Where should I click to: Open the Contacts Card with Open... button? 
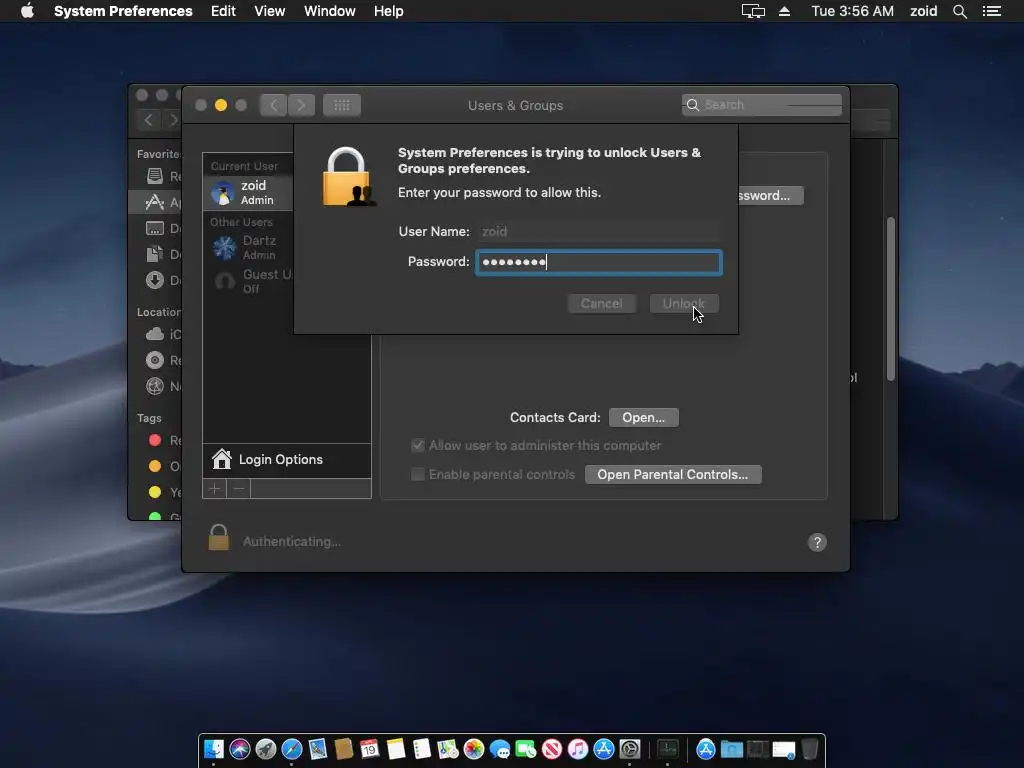tap(643, 417)
